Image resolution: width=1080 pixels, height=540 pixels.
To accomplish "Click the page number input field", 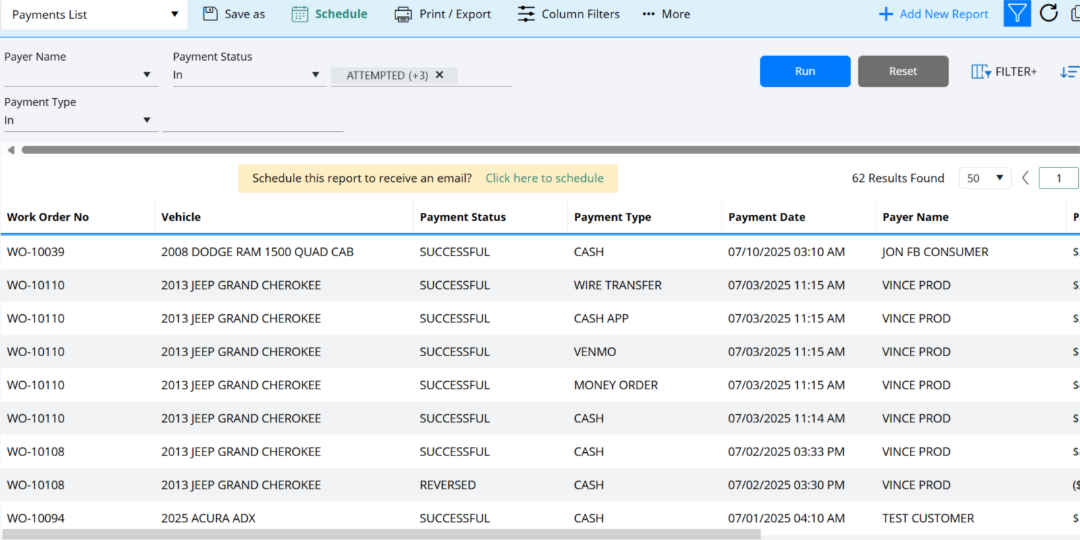I will point(1059,178).
